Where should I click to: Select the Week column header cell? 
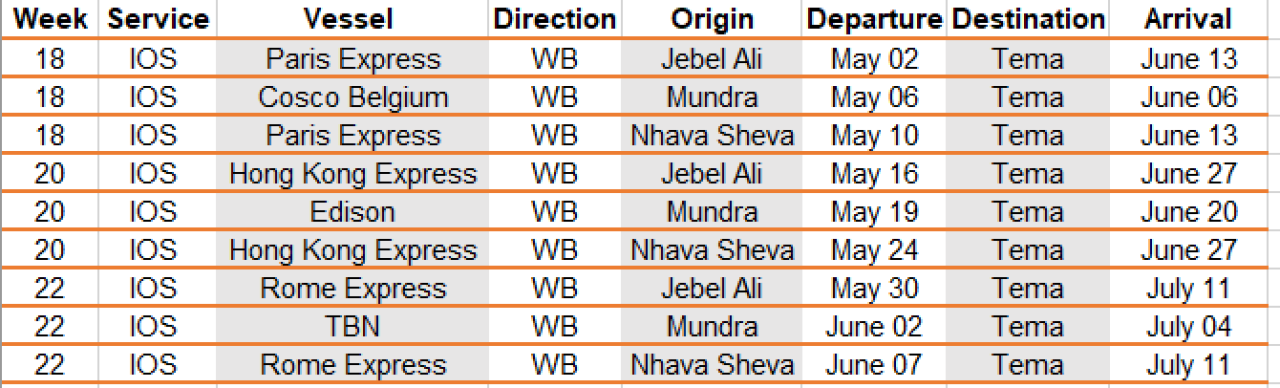(49, 19)
